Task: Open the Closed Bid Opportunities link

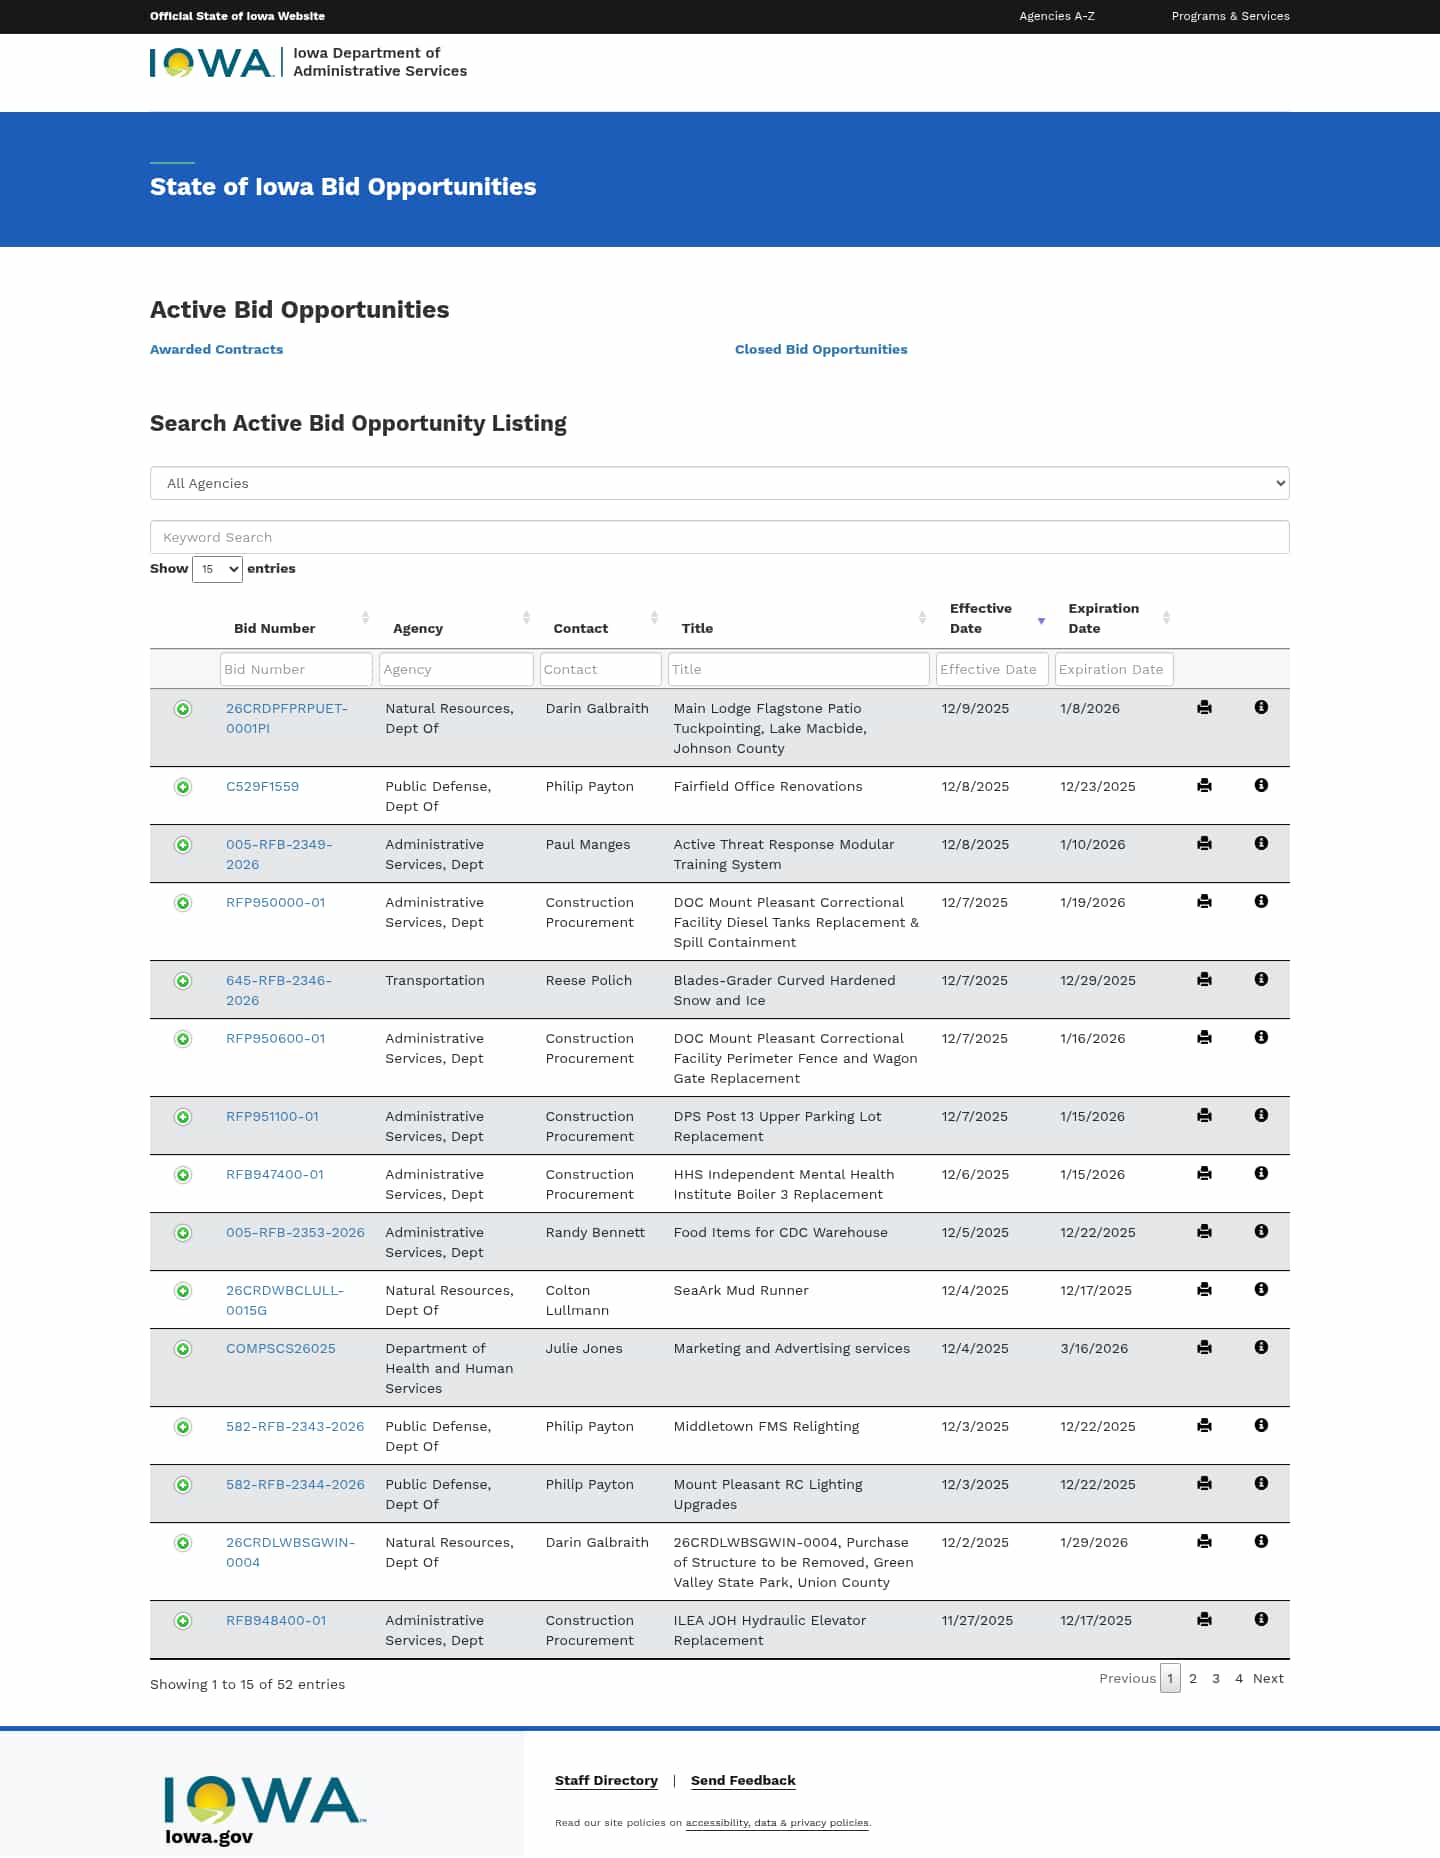Action: pyautogui.click(x=820, y=349)
